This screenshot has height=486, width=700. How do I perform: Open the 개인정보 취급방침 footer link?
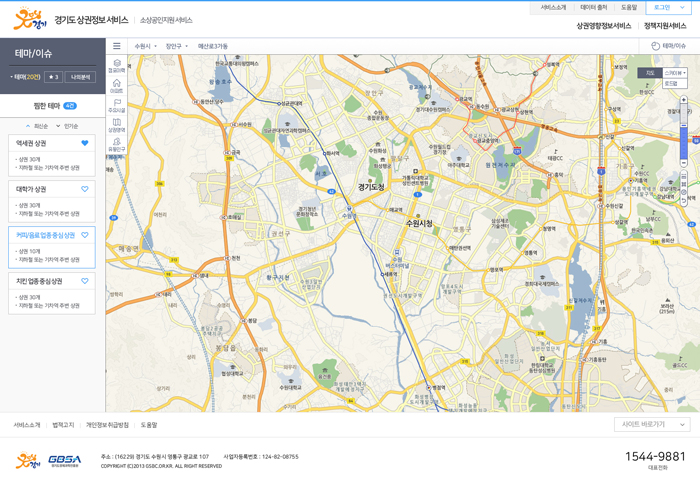point(107,425)
